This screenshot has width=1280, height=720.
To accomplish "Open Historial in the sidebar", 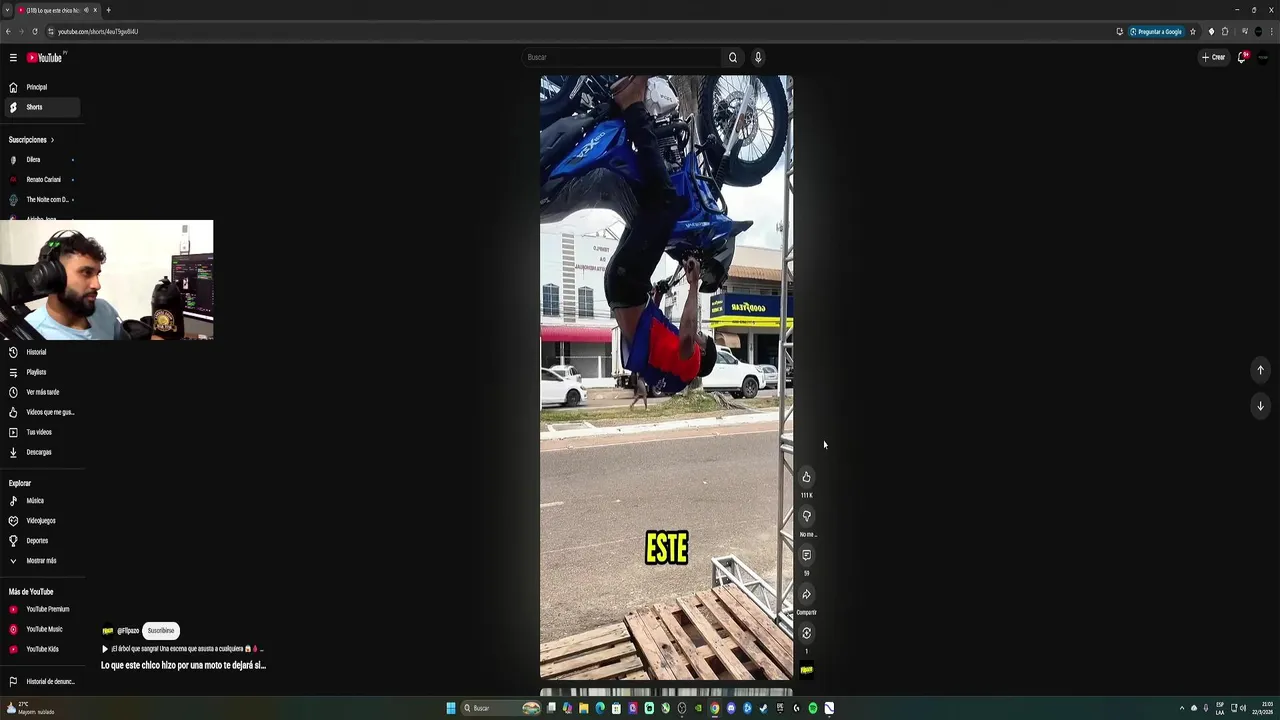I will 40,352.
